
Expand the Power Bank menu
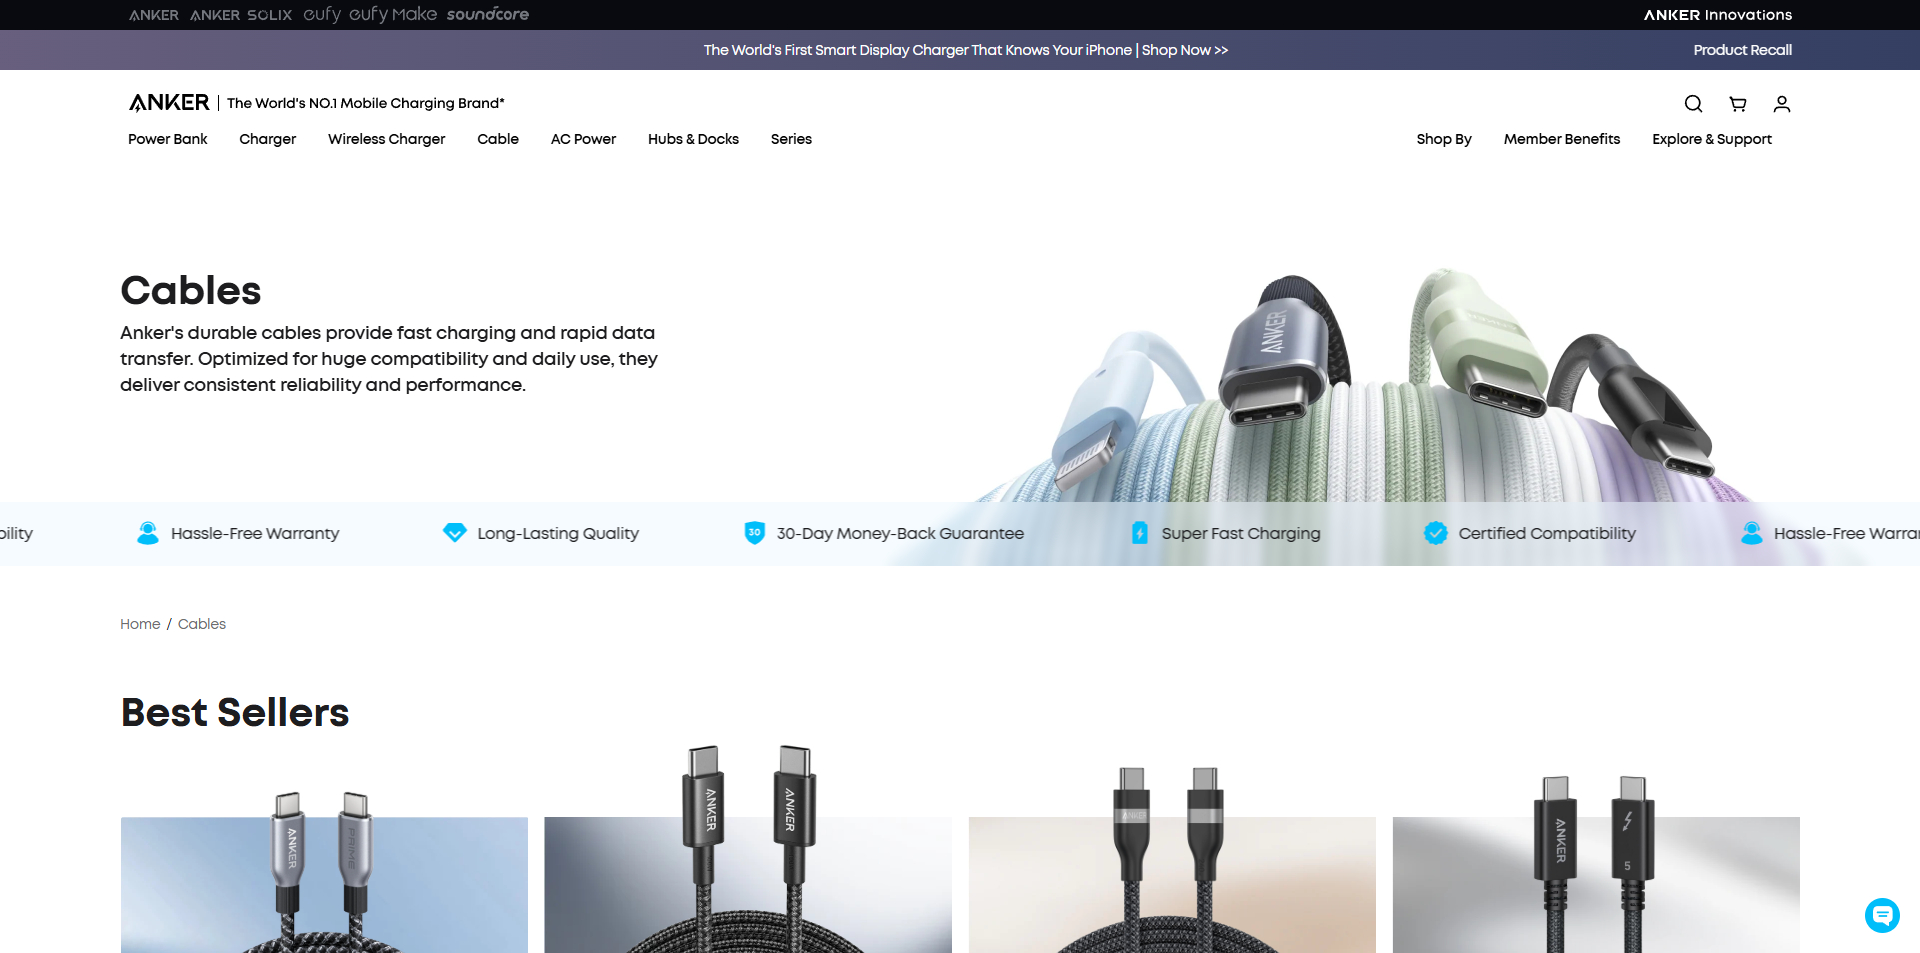pos(168,139)
